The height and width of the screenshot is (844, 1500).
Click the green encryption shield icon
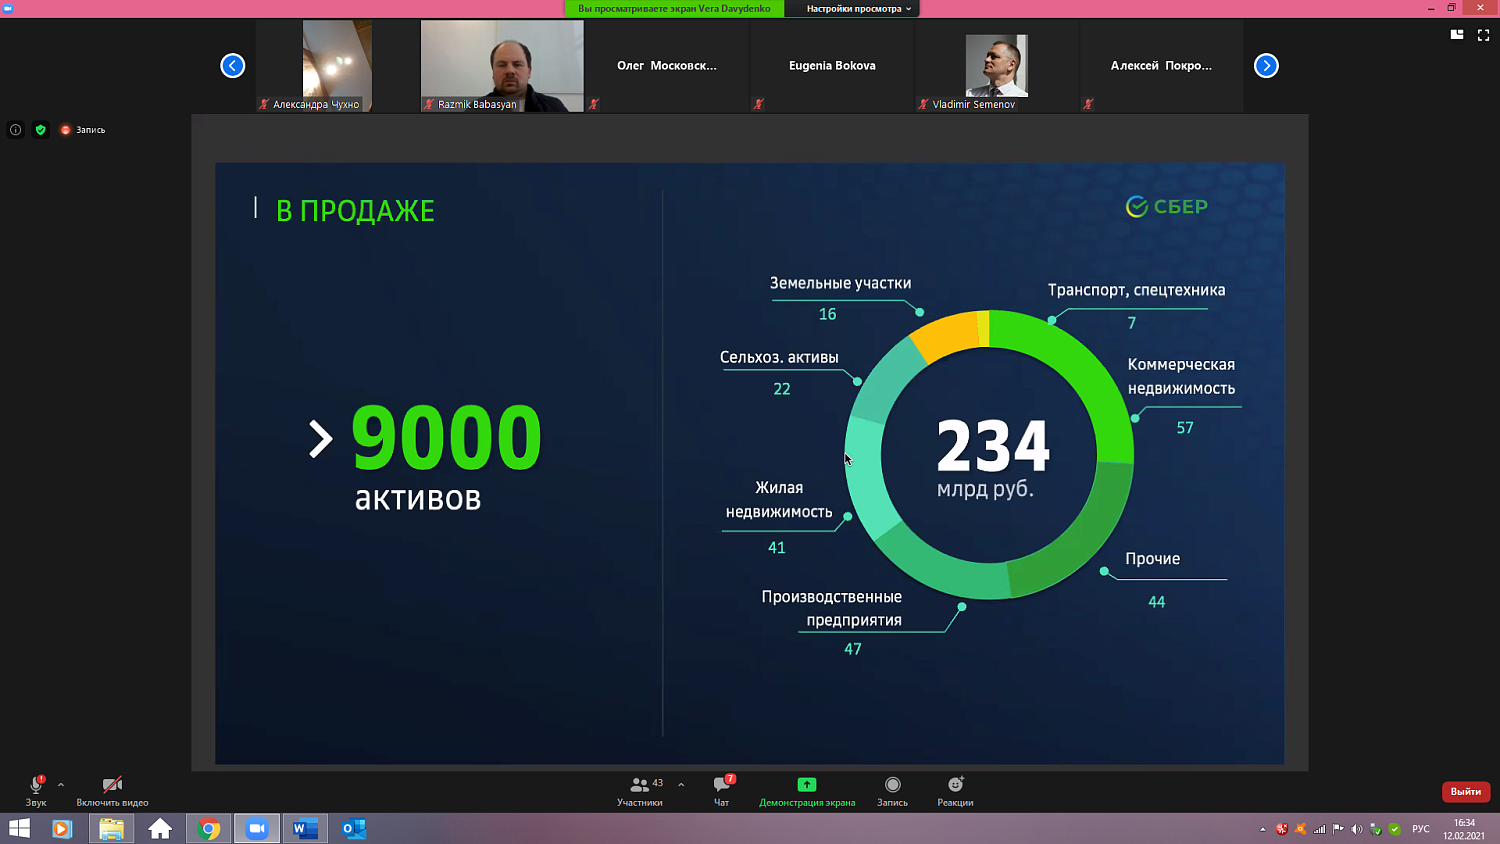coord(41,130)
